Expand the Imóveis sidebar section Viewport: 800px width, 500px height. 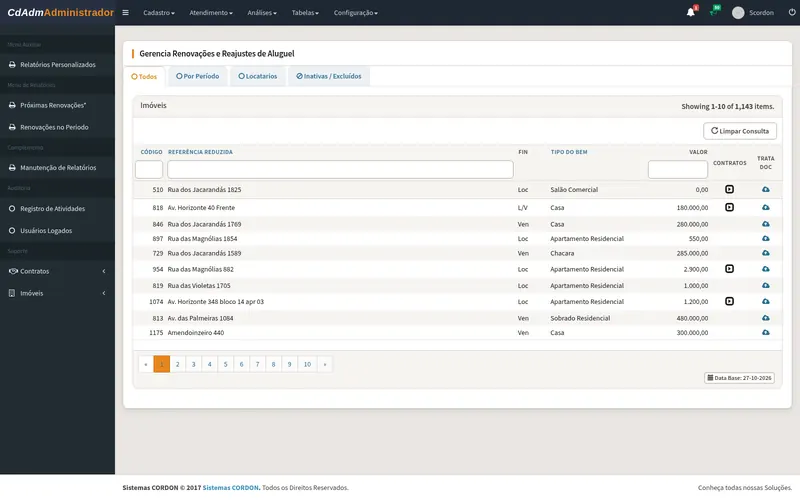(x=57, y=293)
